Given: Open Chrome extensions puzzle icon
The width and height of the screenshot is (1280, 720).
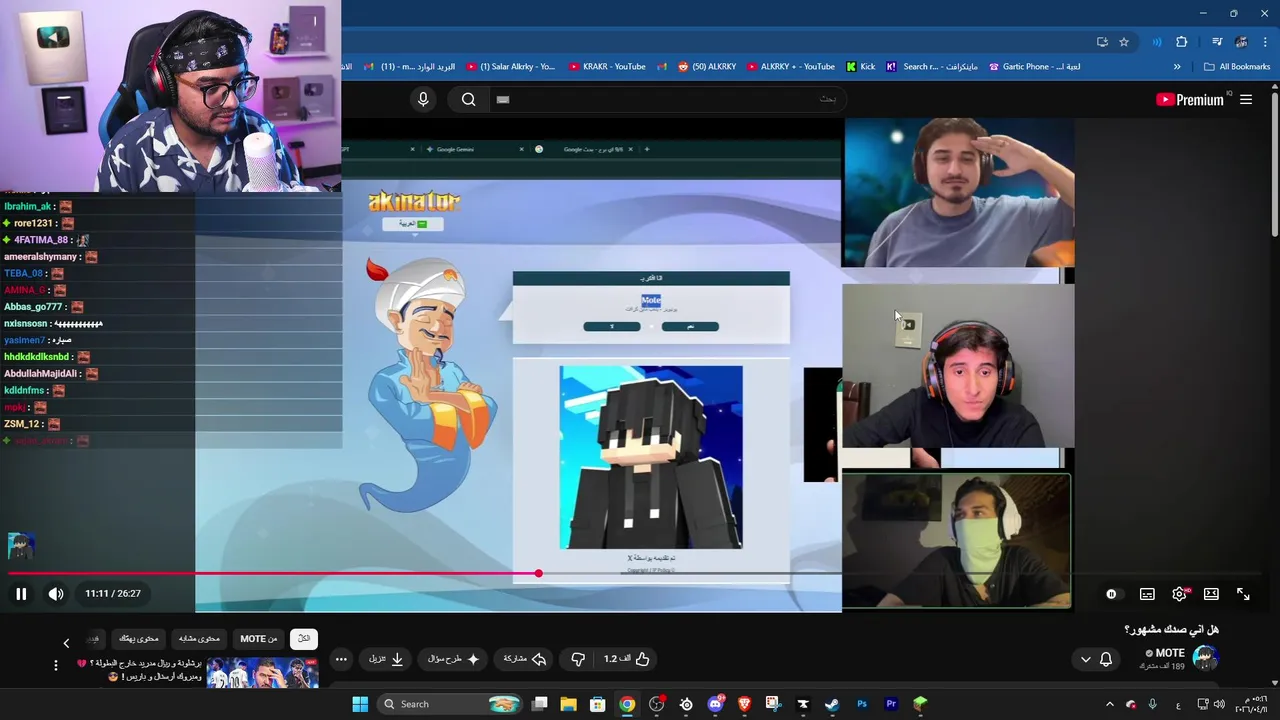Looking at the screenshot, I should (x=1181, y=42).
